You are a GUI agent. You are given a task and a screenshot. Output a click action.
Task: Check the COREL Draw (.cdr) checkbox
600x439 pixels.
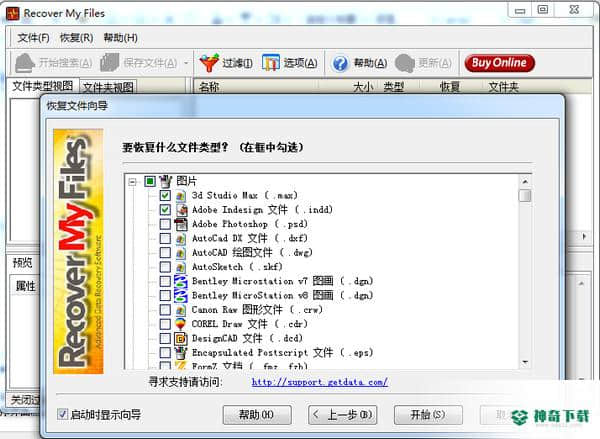click(x=165, y=324)
